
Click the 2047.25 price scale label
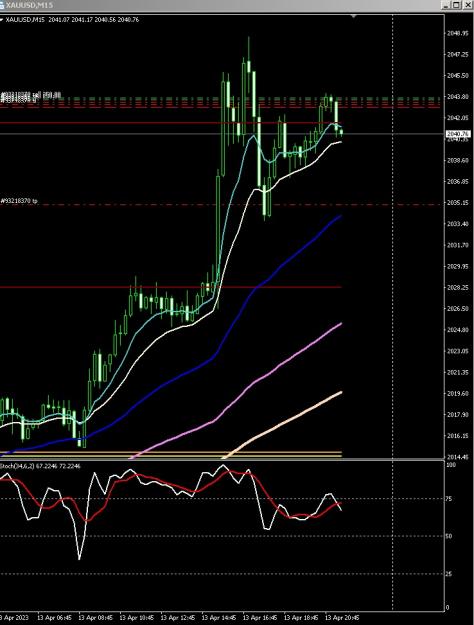tap(457, 54)
